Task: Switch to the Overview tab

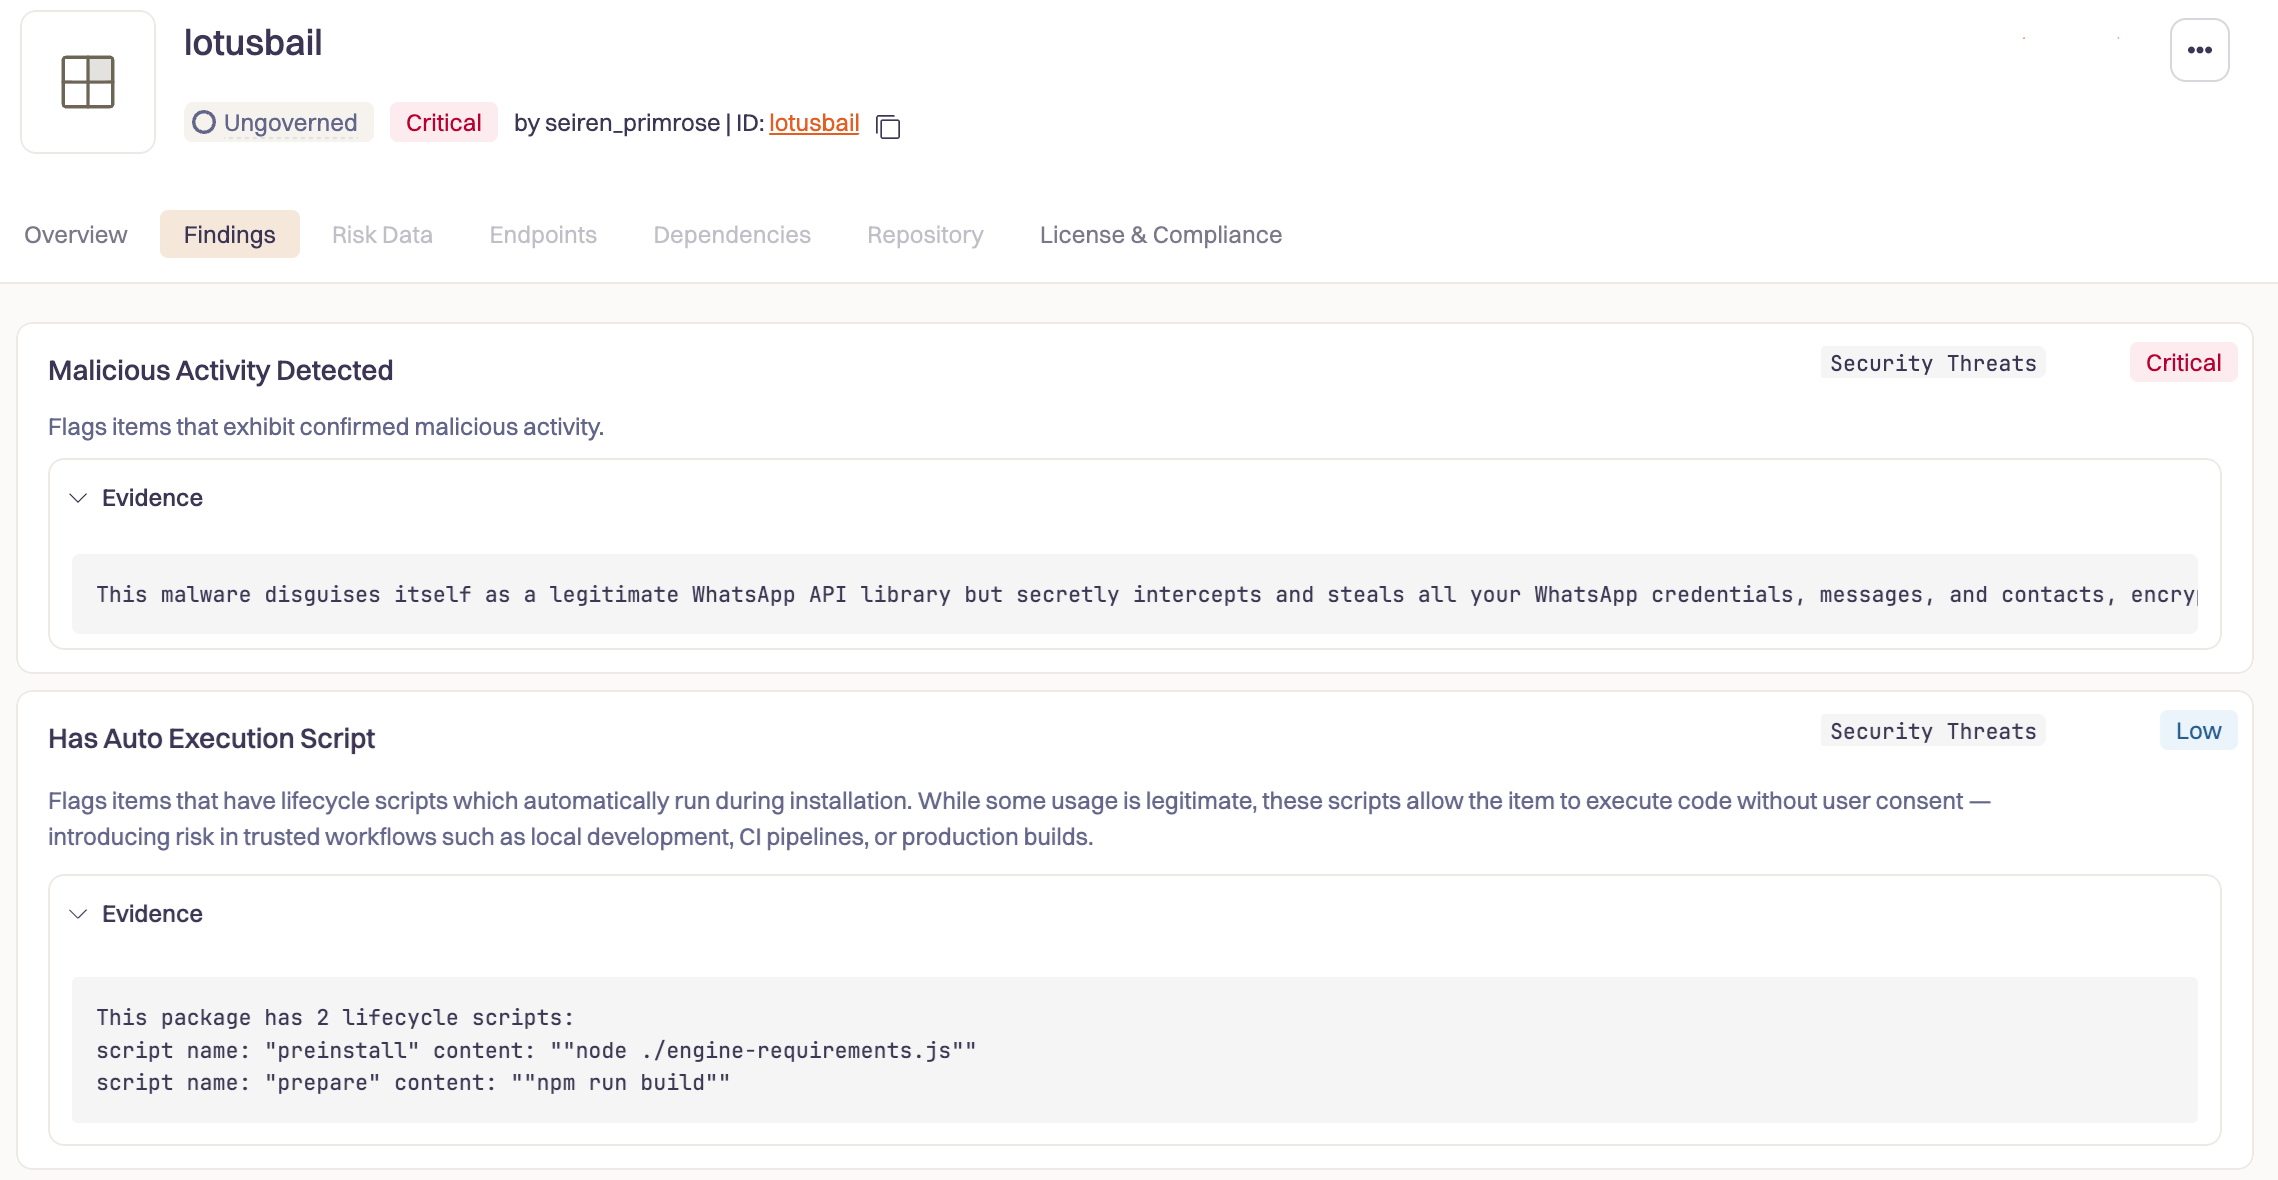Action: pos(76,235)
